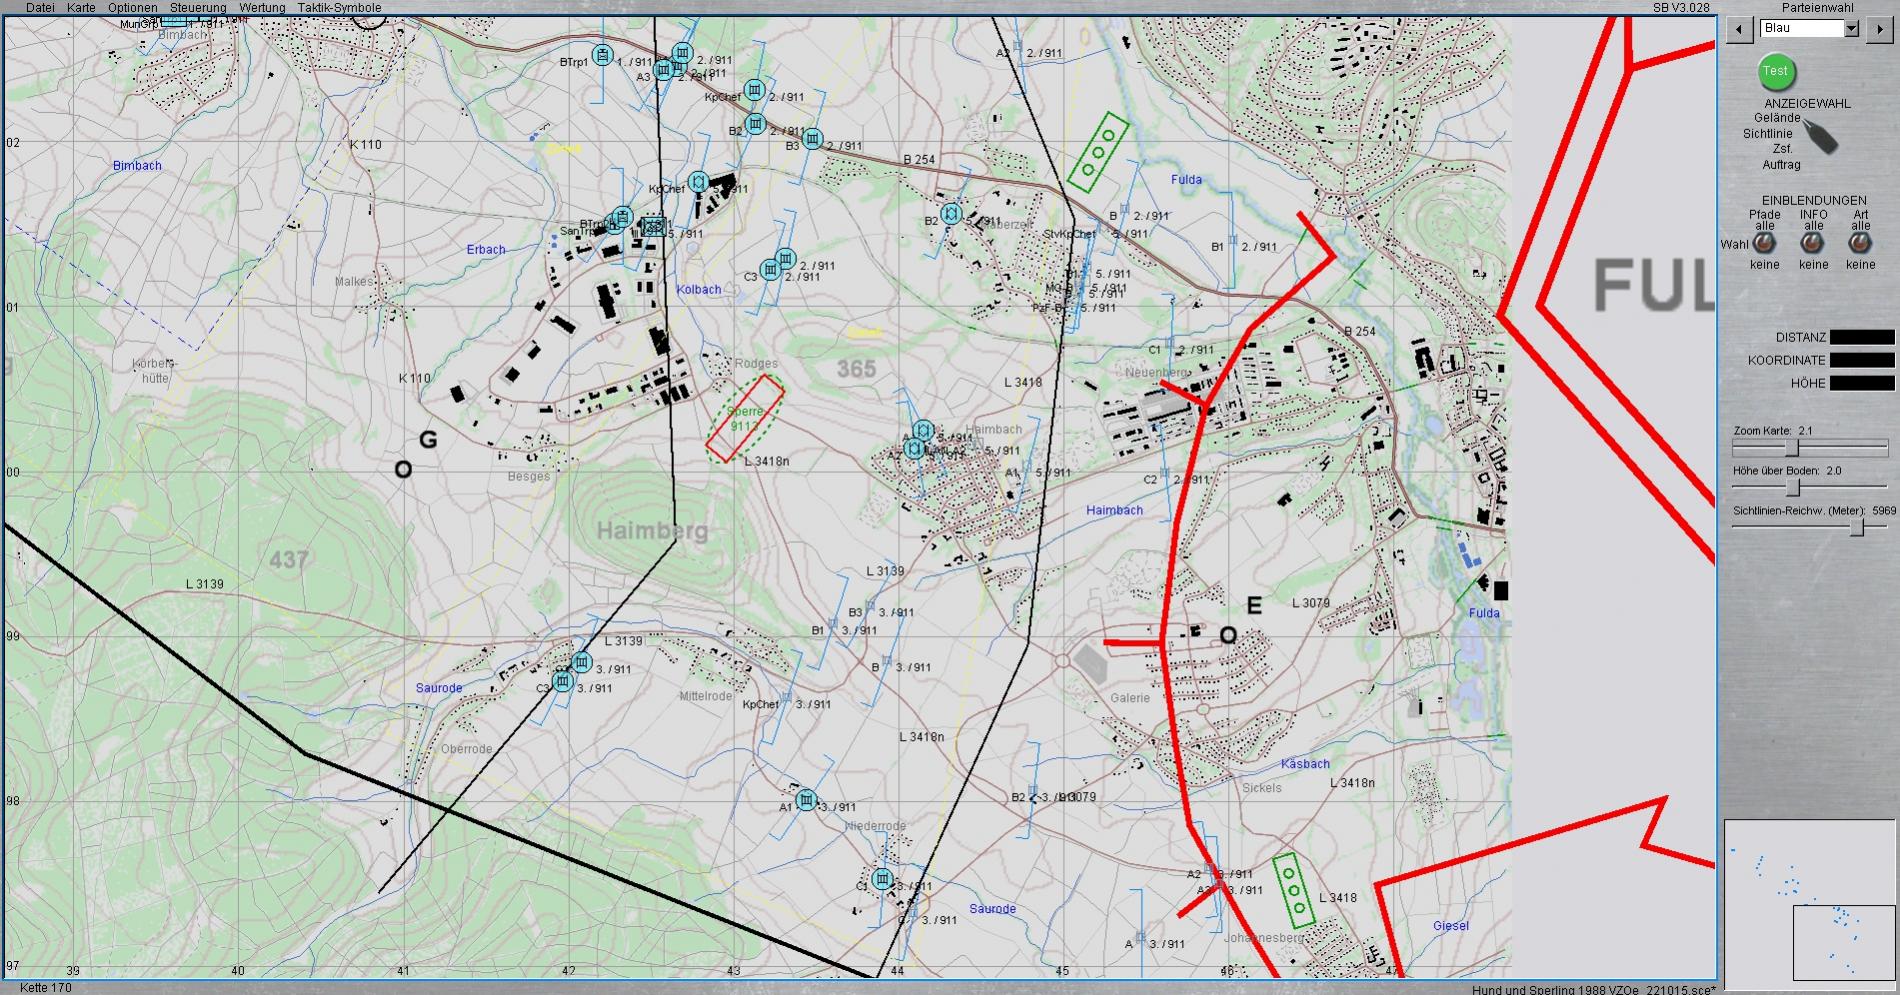Click the Sperre 9113 obstacle marker
The height and width of the screenshot is (995, 1900).
[745, 419]
